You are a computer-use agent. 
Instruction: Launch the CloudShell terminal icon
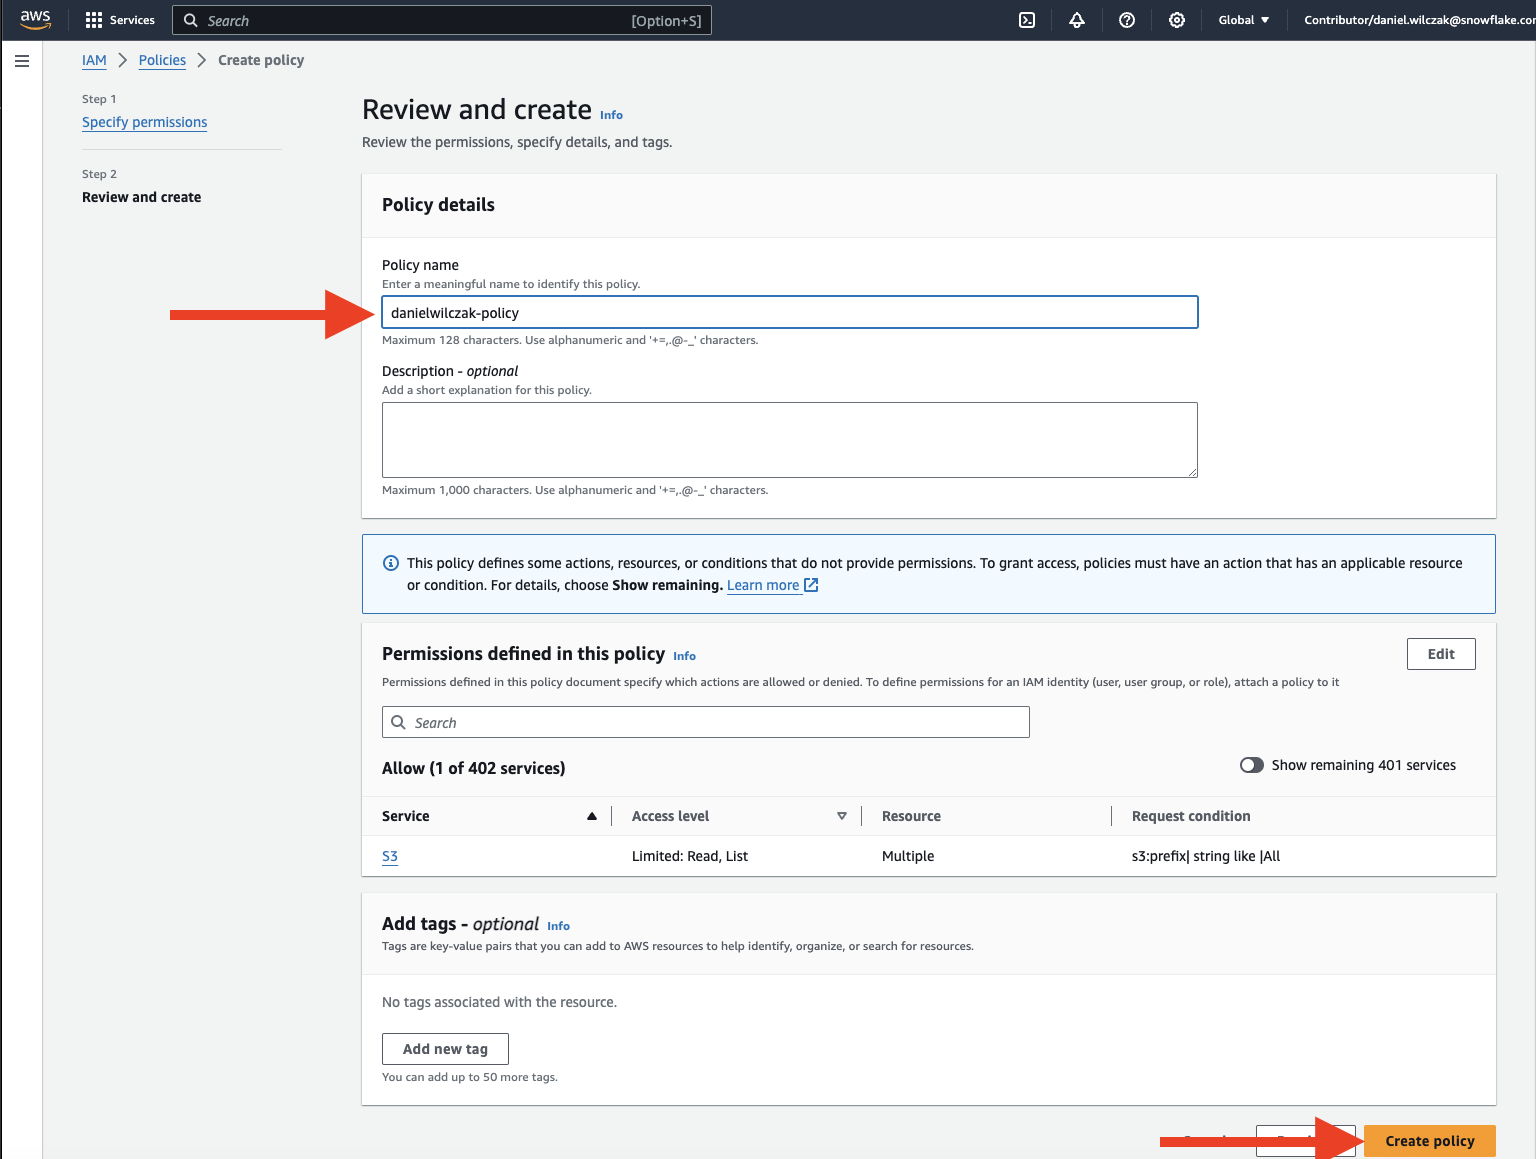(x=1027, y=20)
